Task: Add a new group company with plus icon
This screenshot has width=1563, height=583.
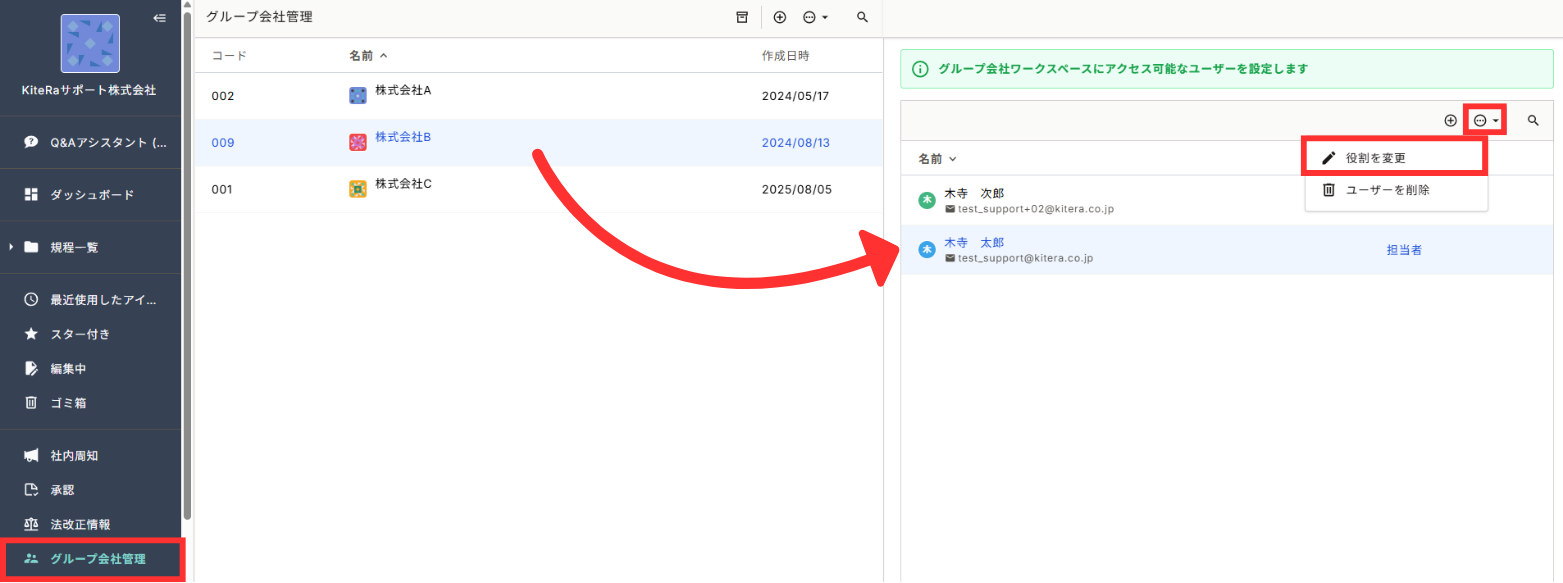Action: point(780,17)
